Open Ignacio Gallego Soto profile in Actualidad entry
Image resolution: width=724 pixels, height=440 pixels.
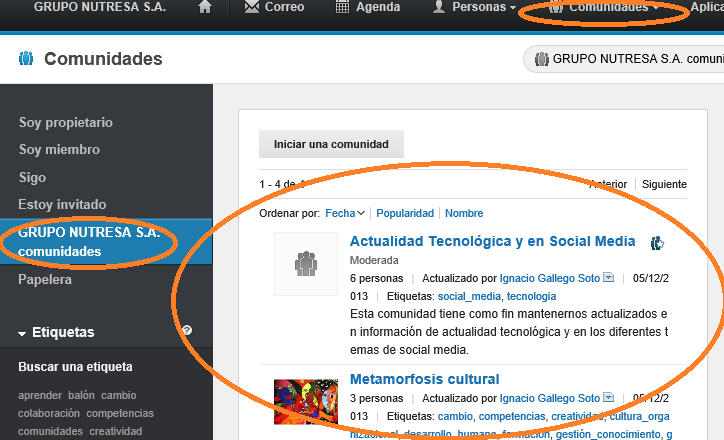549,278
